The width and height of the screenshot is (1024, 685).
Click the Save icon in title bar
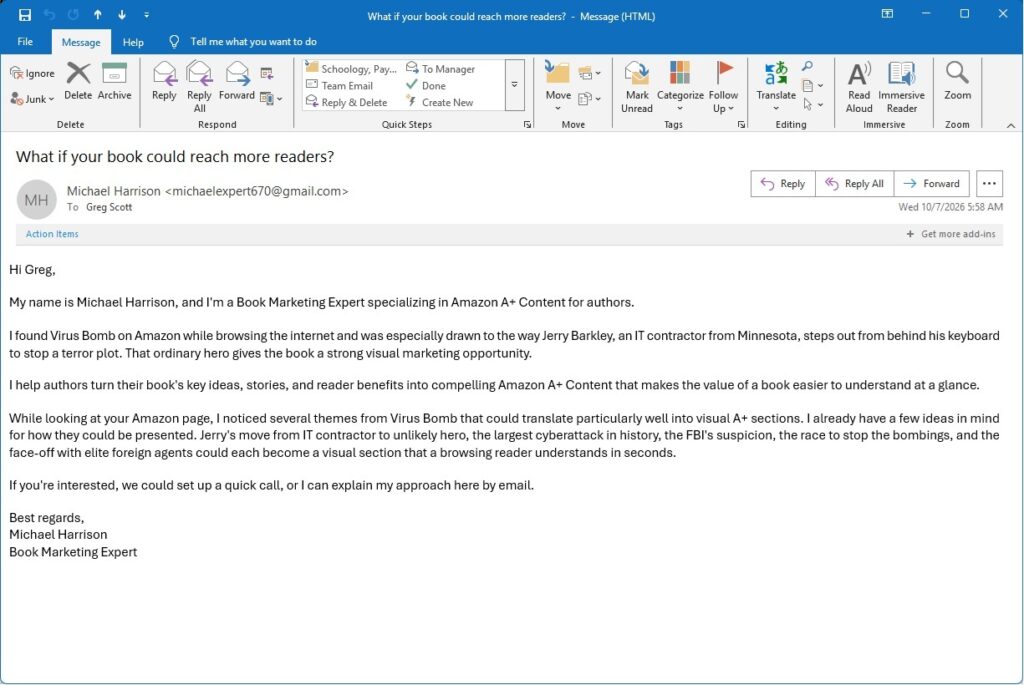click(x=25, y=15)
